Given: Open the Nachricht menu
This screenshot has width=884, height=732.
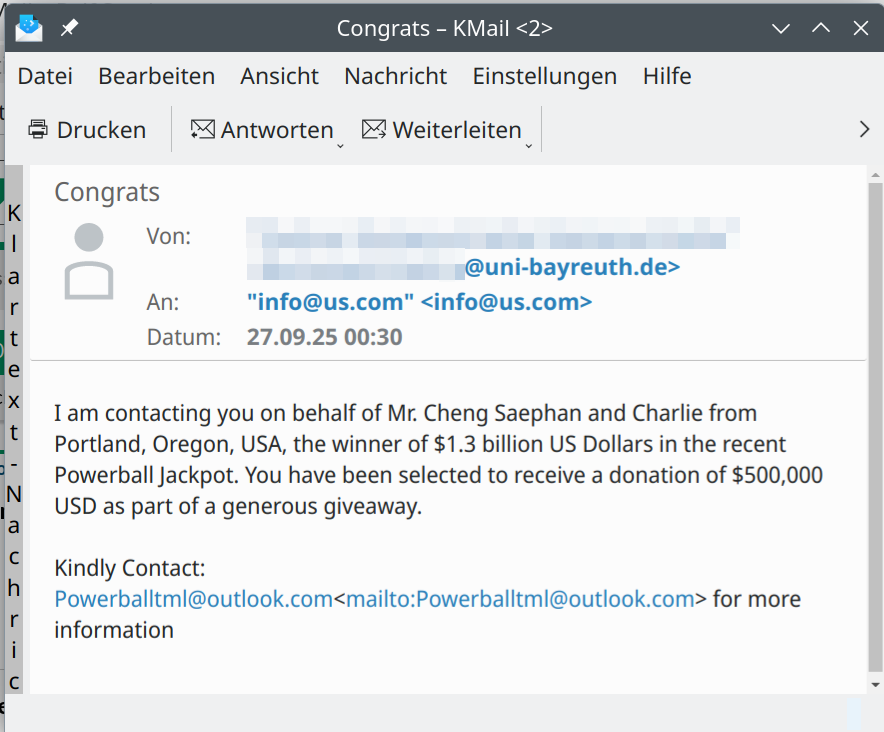Looking at the screenshot, I should pos(395,76).
